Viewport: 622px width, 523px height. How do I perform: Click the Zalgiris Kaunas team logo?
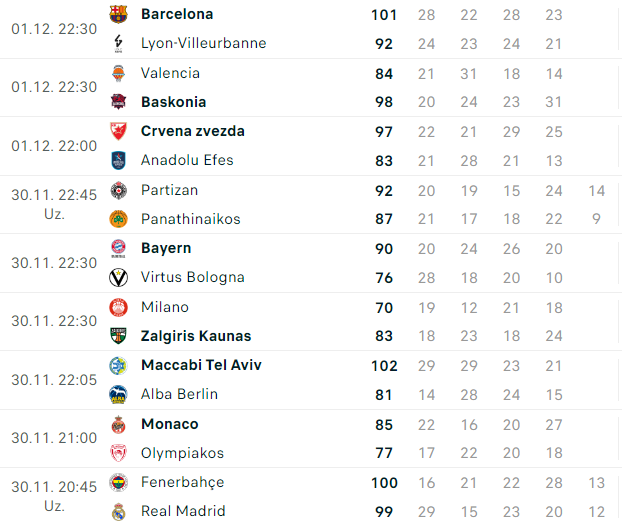click(x=119, y=336)
